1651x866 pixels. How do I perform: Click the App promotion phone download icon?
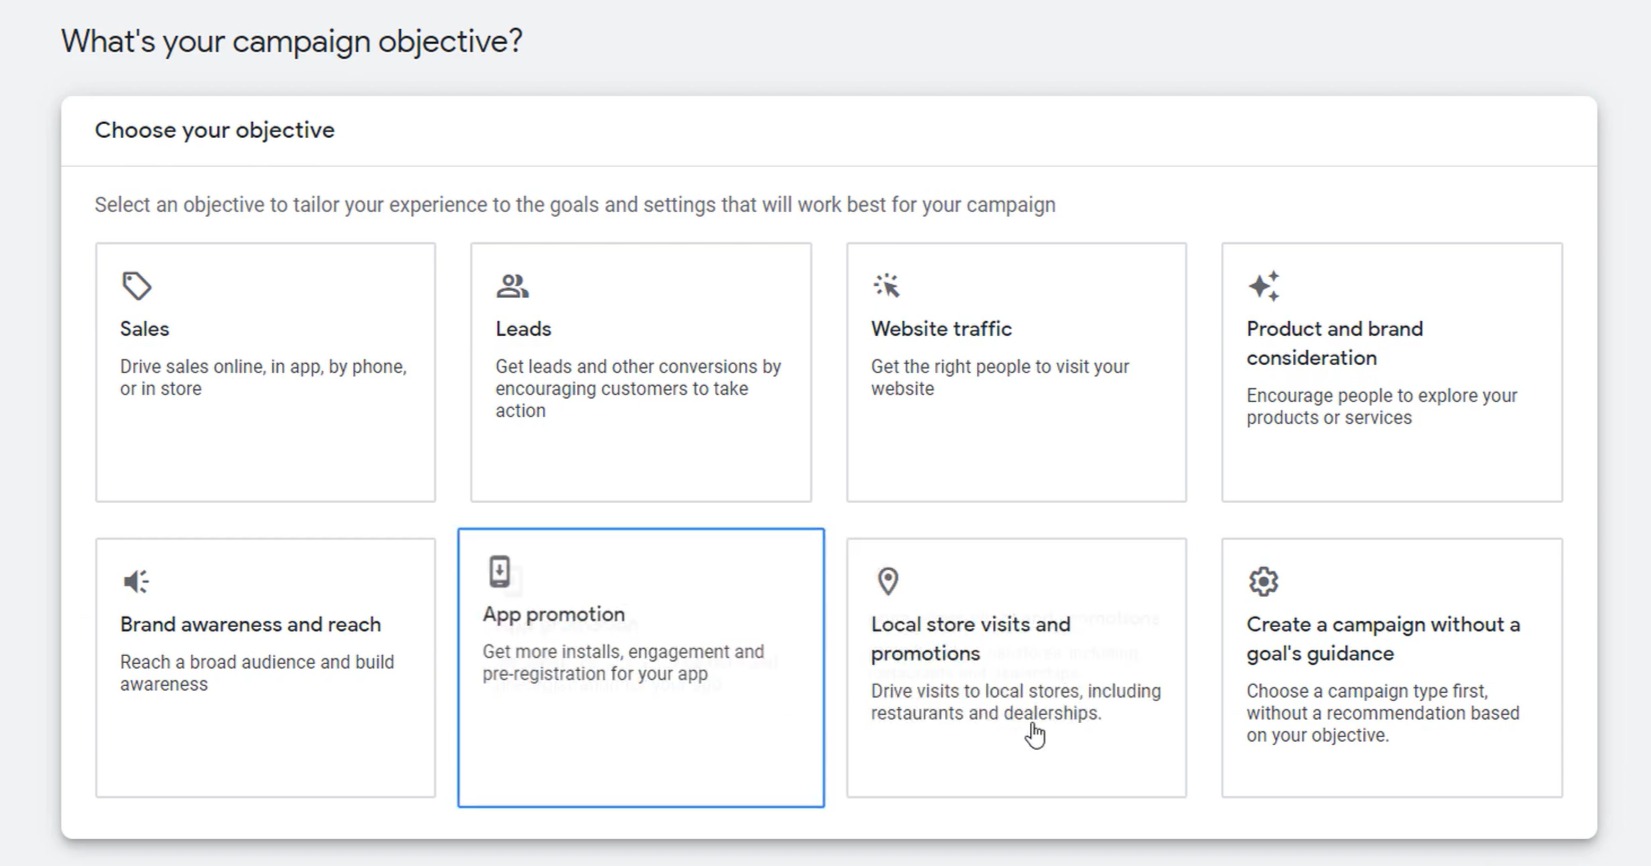tap(500, 572)
